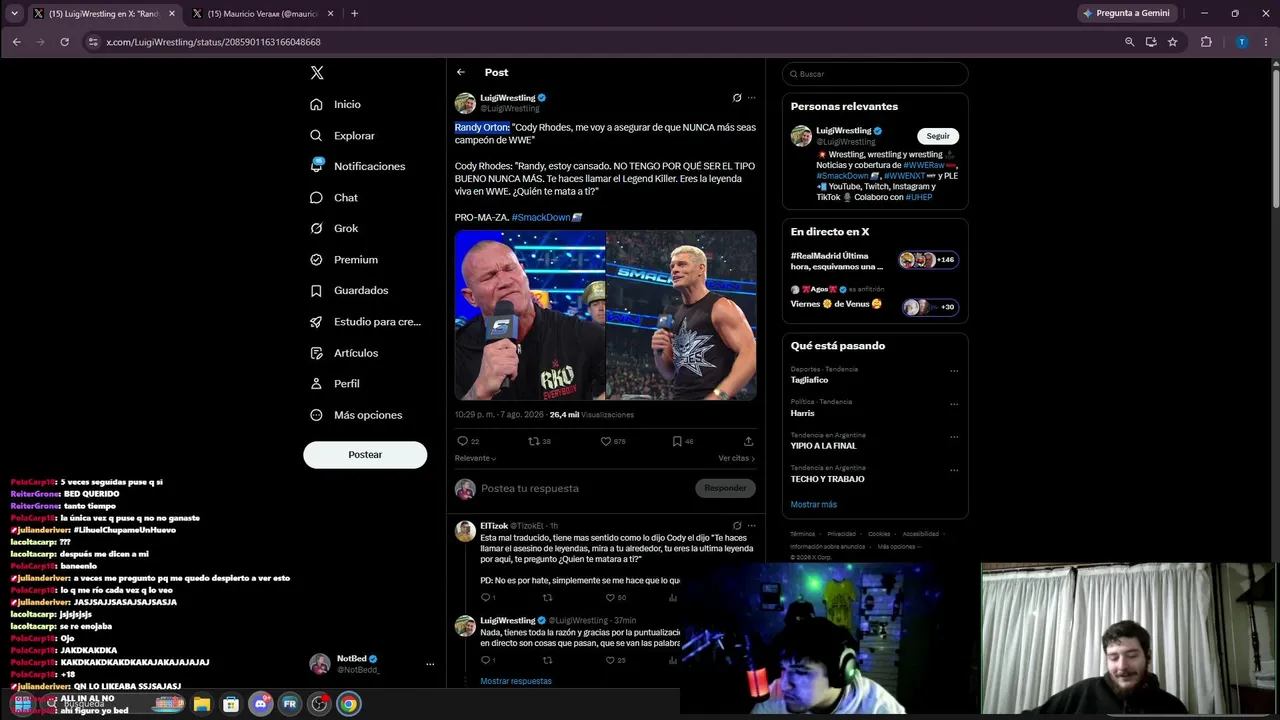The image size is (1280, 720).
Task: Open Más opciones menu in sidebar
Action: tap(356, 415)
